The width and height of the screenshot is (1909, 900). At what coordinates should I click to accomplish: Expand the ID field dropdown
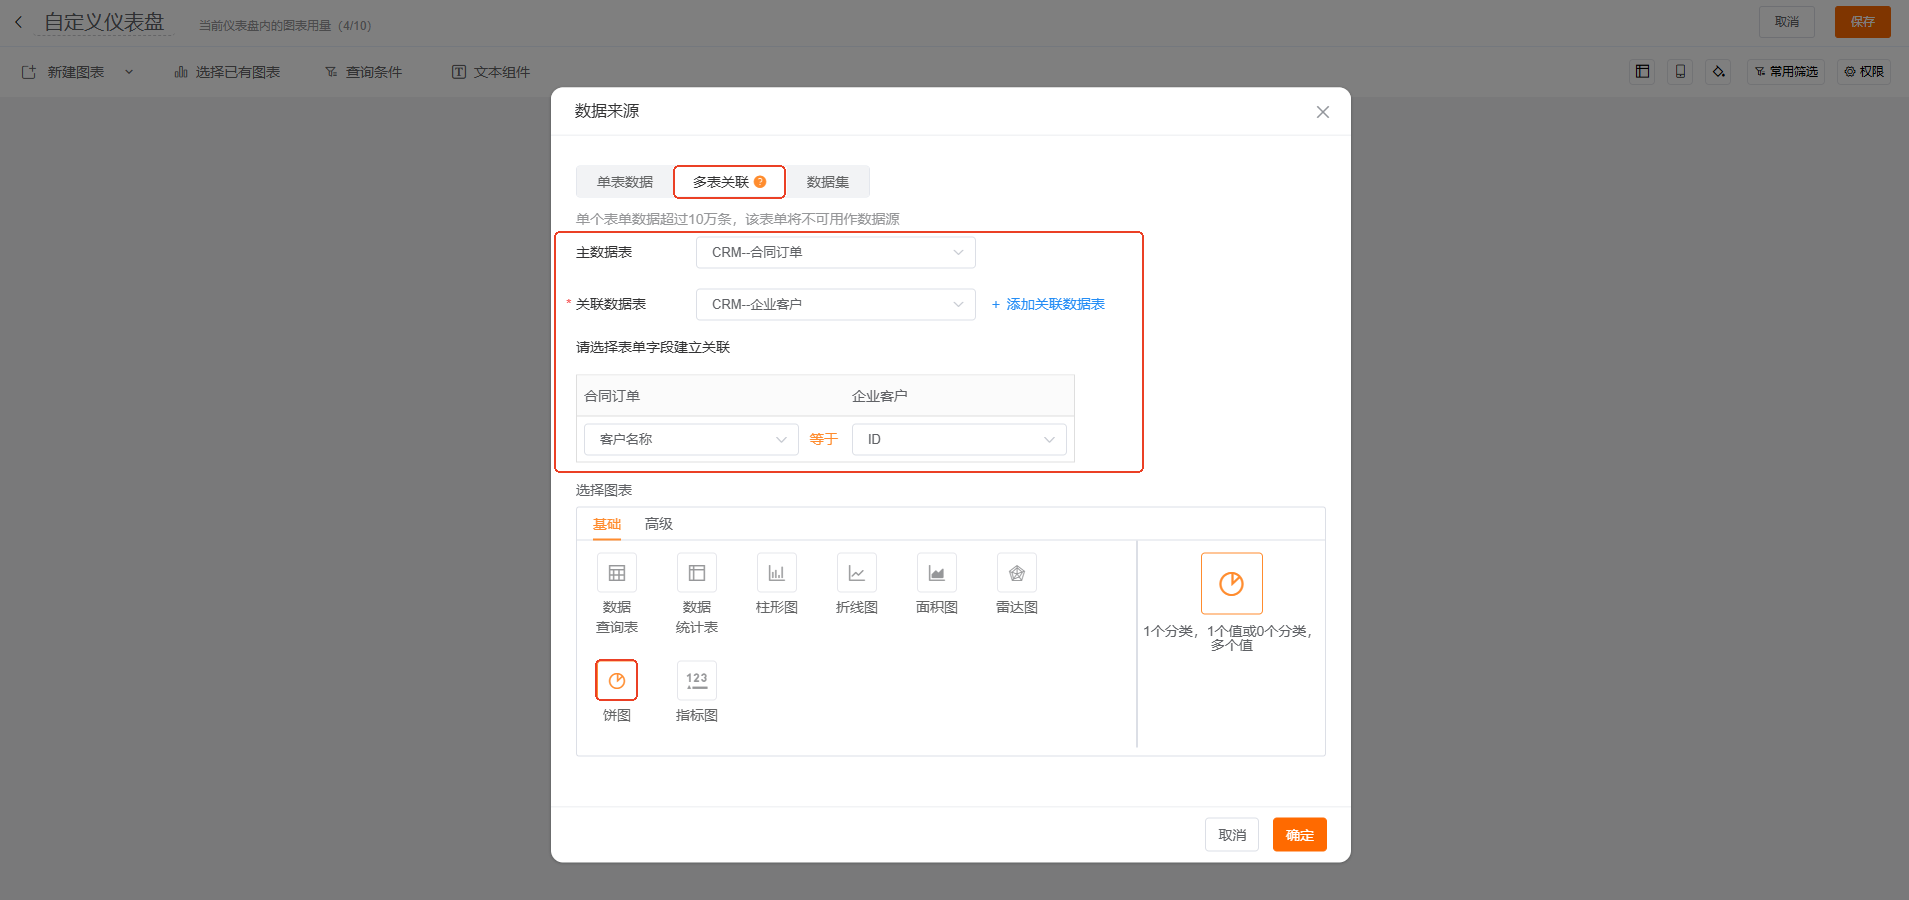tap(958, 439)
